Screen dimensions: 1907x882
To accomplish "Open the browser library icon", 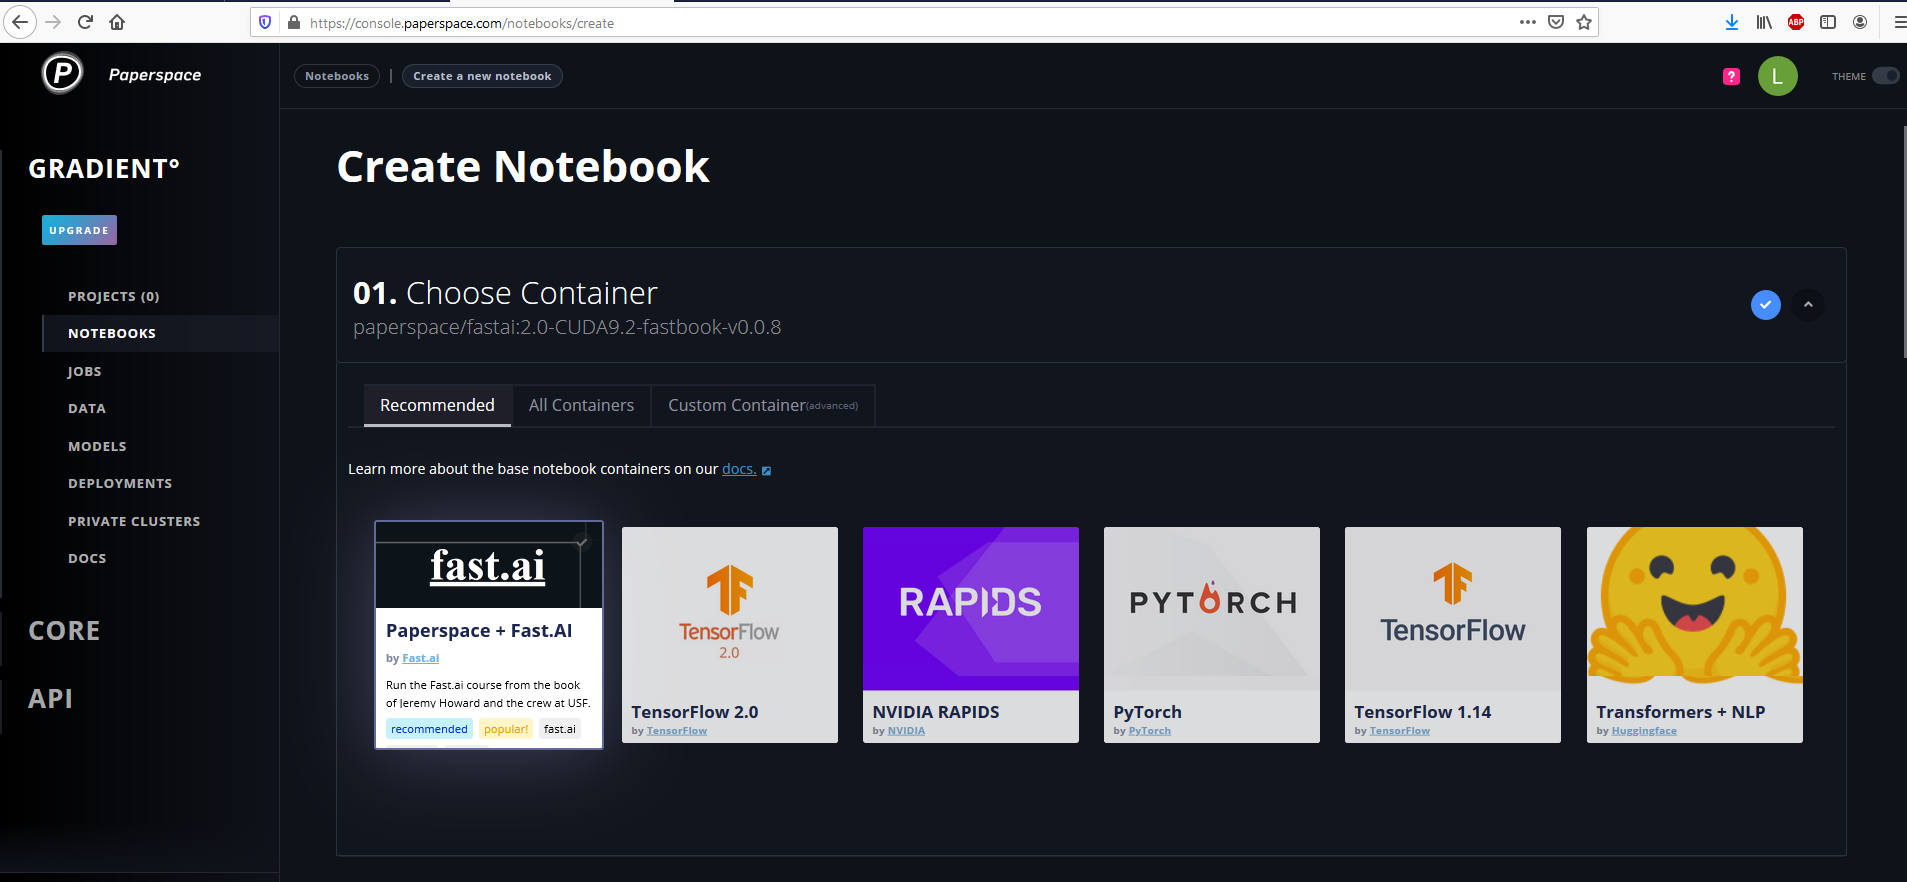I will 1764,22.
